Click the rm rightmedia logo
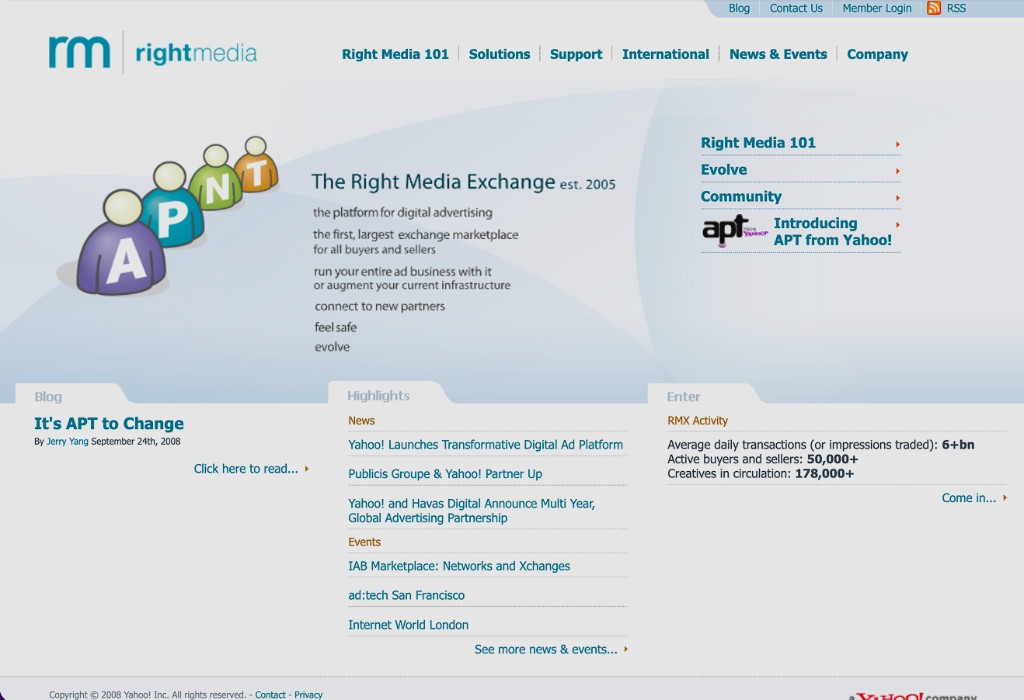Screen dimensions: 1024x700 coord(153,52)
